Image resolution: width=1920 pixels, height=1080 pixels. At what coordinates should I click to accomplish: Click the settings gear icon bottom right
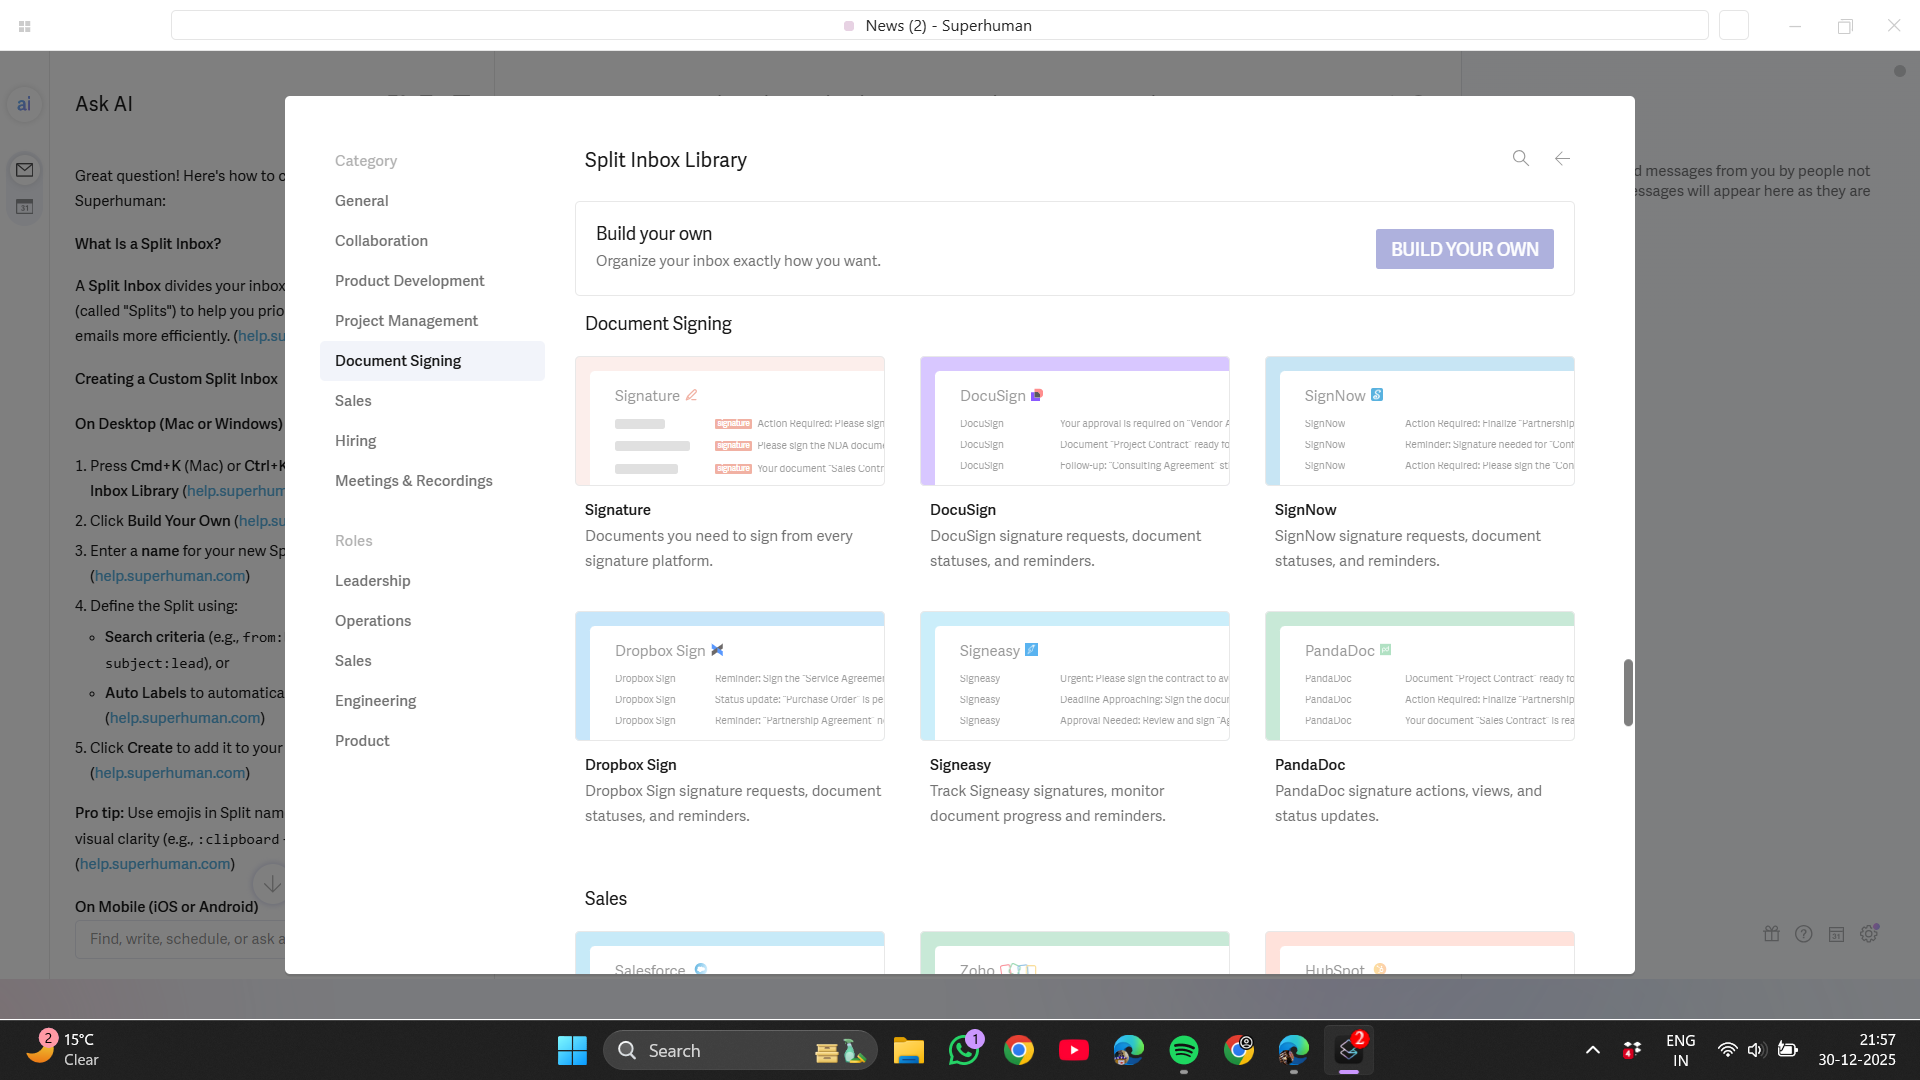tap(1868, 934)
